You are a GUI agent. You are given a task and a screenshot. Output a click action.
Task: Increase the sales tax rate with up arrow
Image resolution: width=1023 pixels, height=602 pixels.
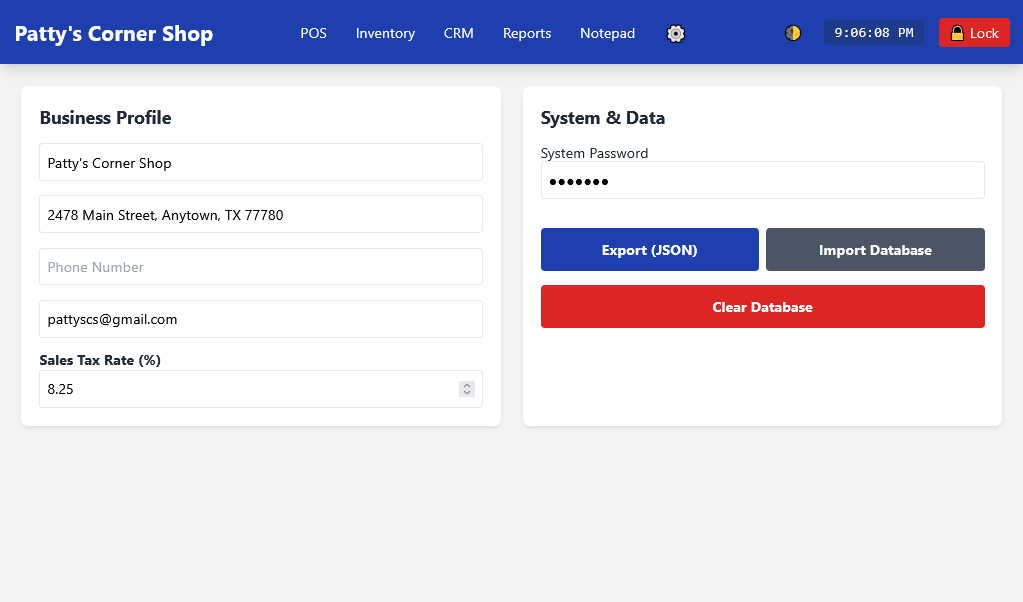click(467, 385)
